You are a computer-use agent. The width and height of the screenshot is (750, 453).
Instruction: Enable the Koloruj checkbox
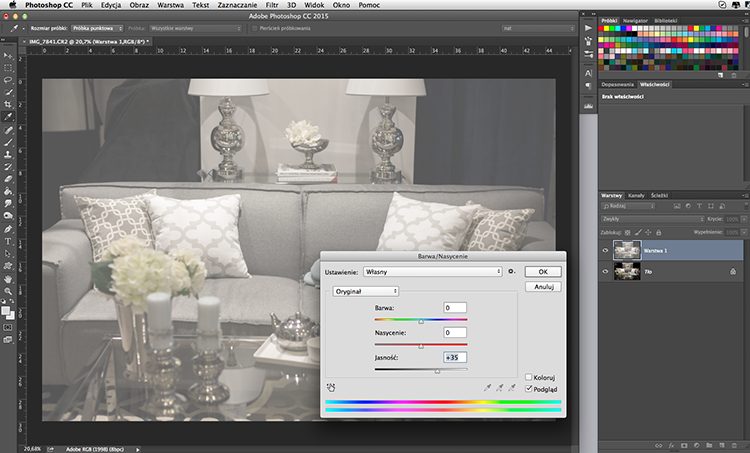[529, 377]
